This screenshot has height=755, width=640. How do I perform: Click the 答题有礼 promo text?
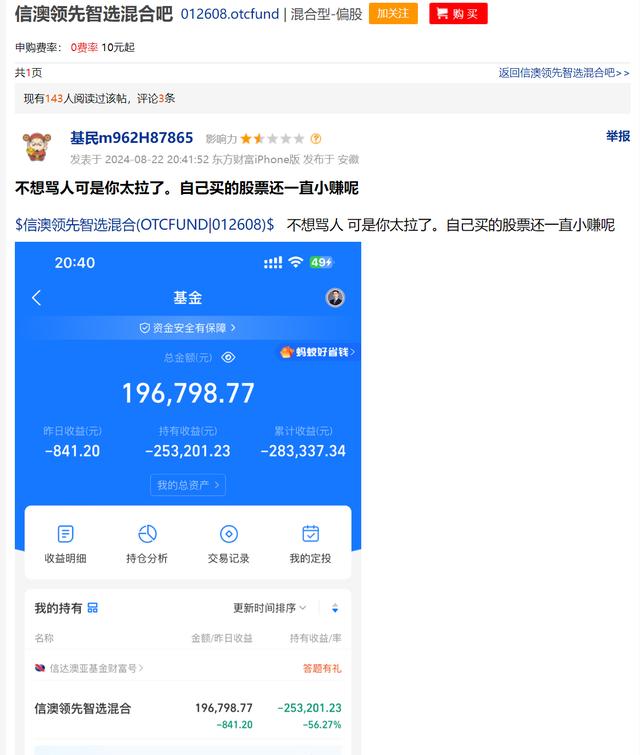point(322,668)
